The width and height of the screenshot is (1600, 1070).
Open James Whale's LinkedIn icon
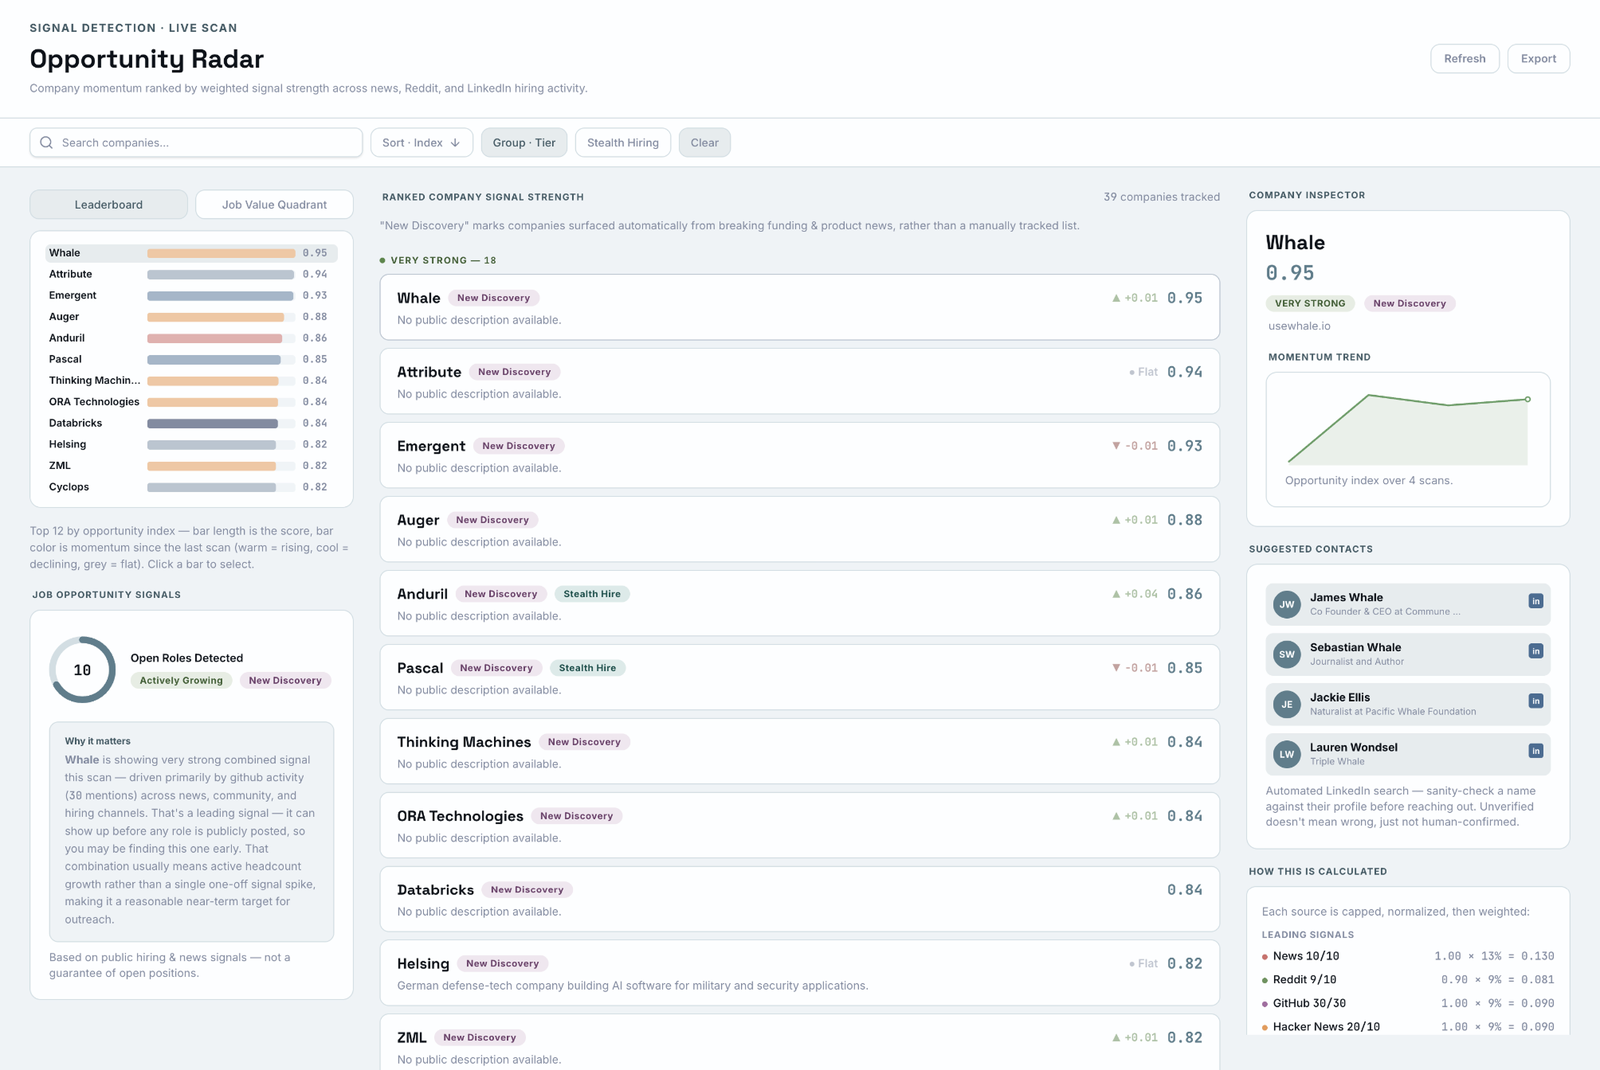1535,601
